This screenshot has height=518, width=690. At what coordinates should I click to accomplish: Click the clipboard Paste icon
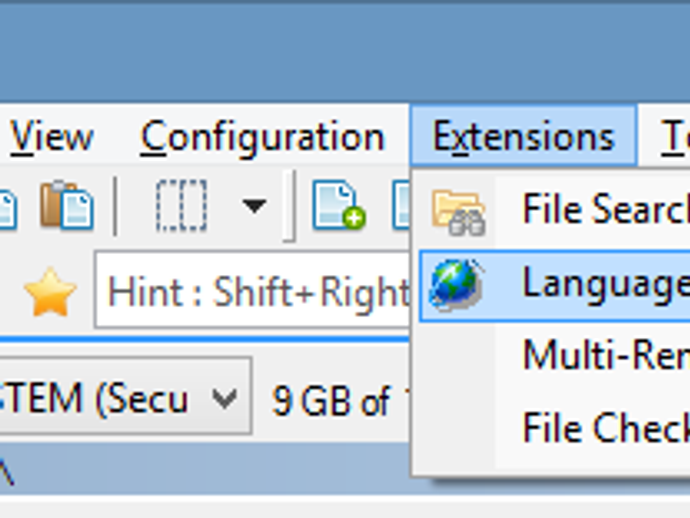67,205
